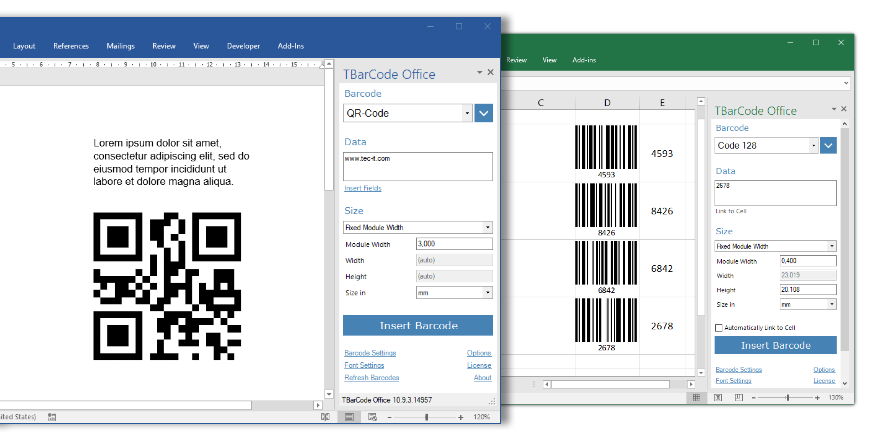The height and width of the screenshot is (440, 880).
Task: Open Font Settings link in Word panel
Action: (x=364, y=365)
